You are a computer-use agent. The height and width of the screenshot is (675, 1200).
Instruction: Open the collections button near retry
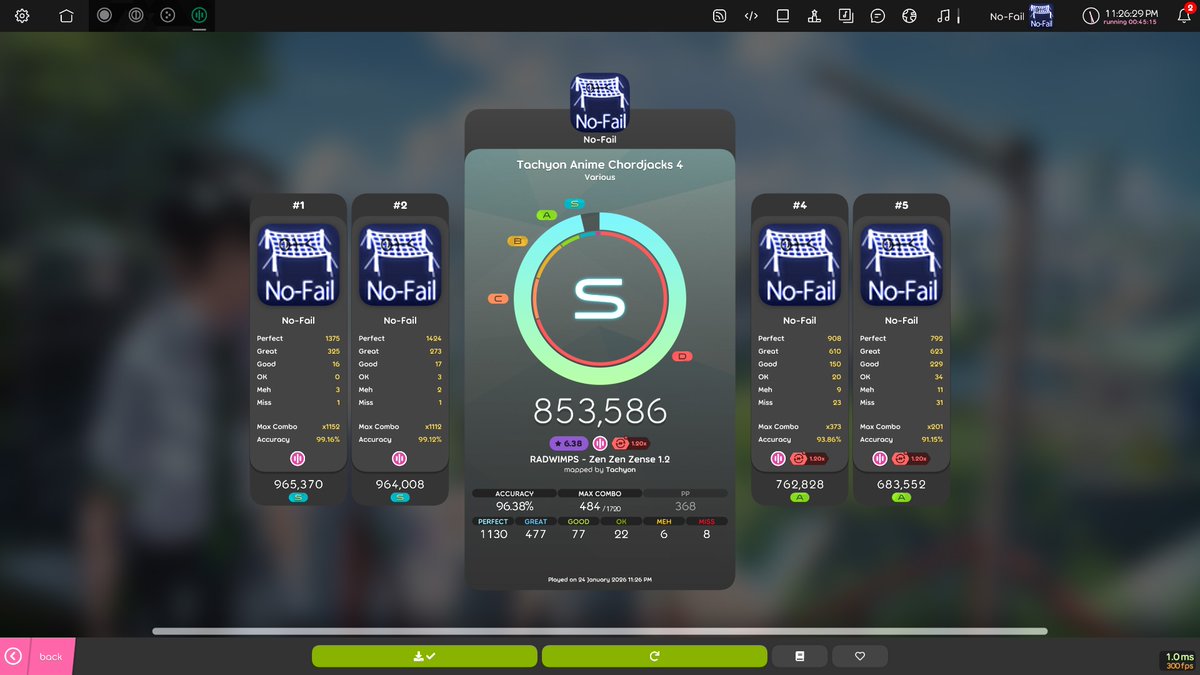point(799,656)
